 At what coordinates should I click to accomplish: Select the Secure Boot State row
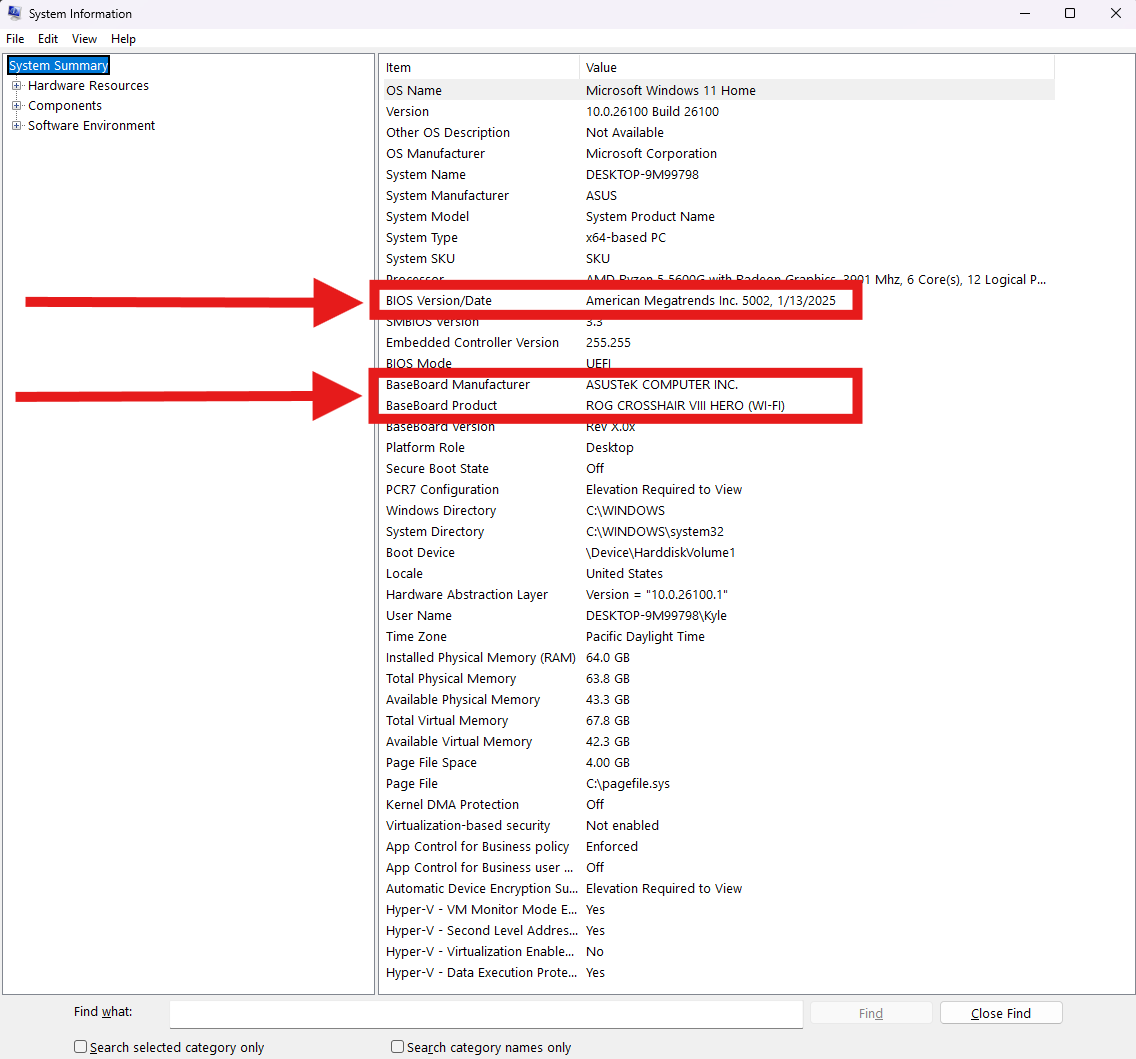pos(718,469)
